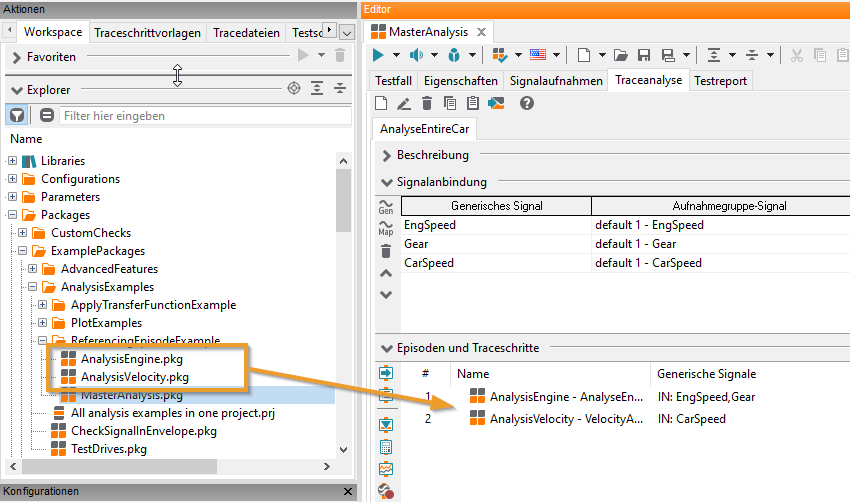The width and height of the screenshot is (850, 502).
Task: Click the locate target icon in Explorer
Action: coord(294,88)
